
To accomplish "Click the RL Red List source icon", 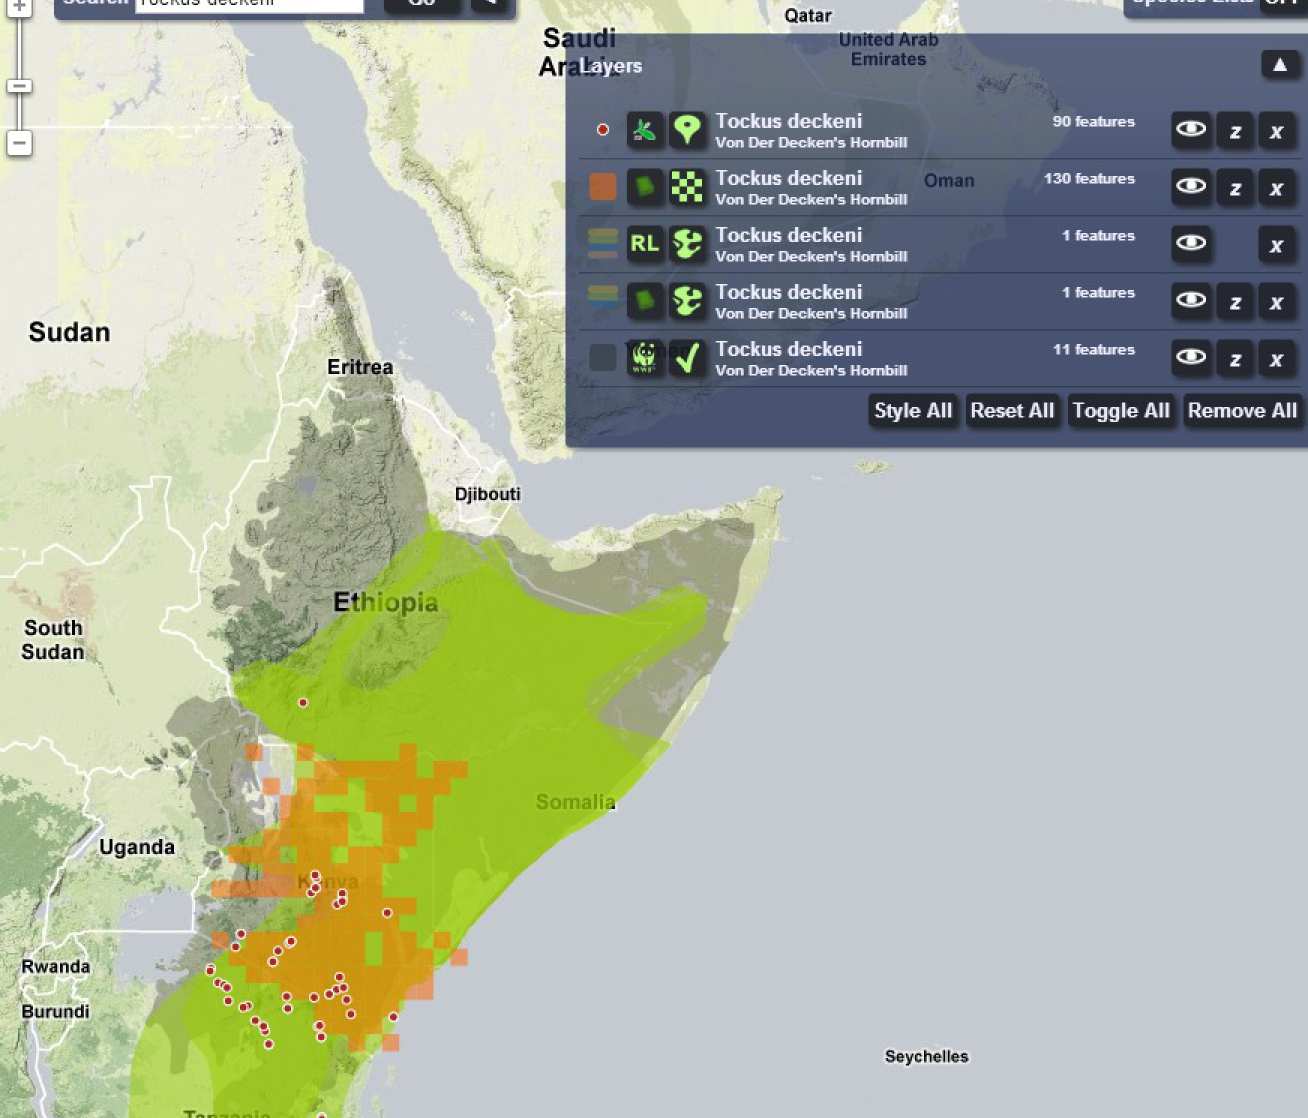I will pos(645,244).
